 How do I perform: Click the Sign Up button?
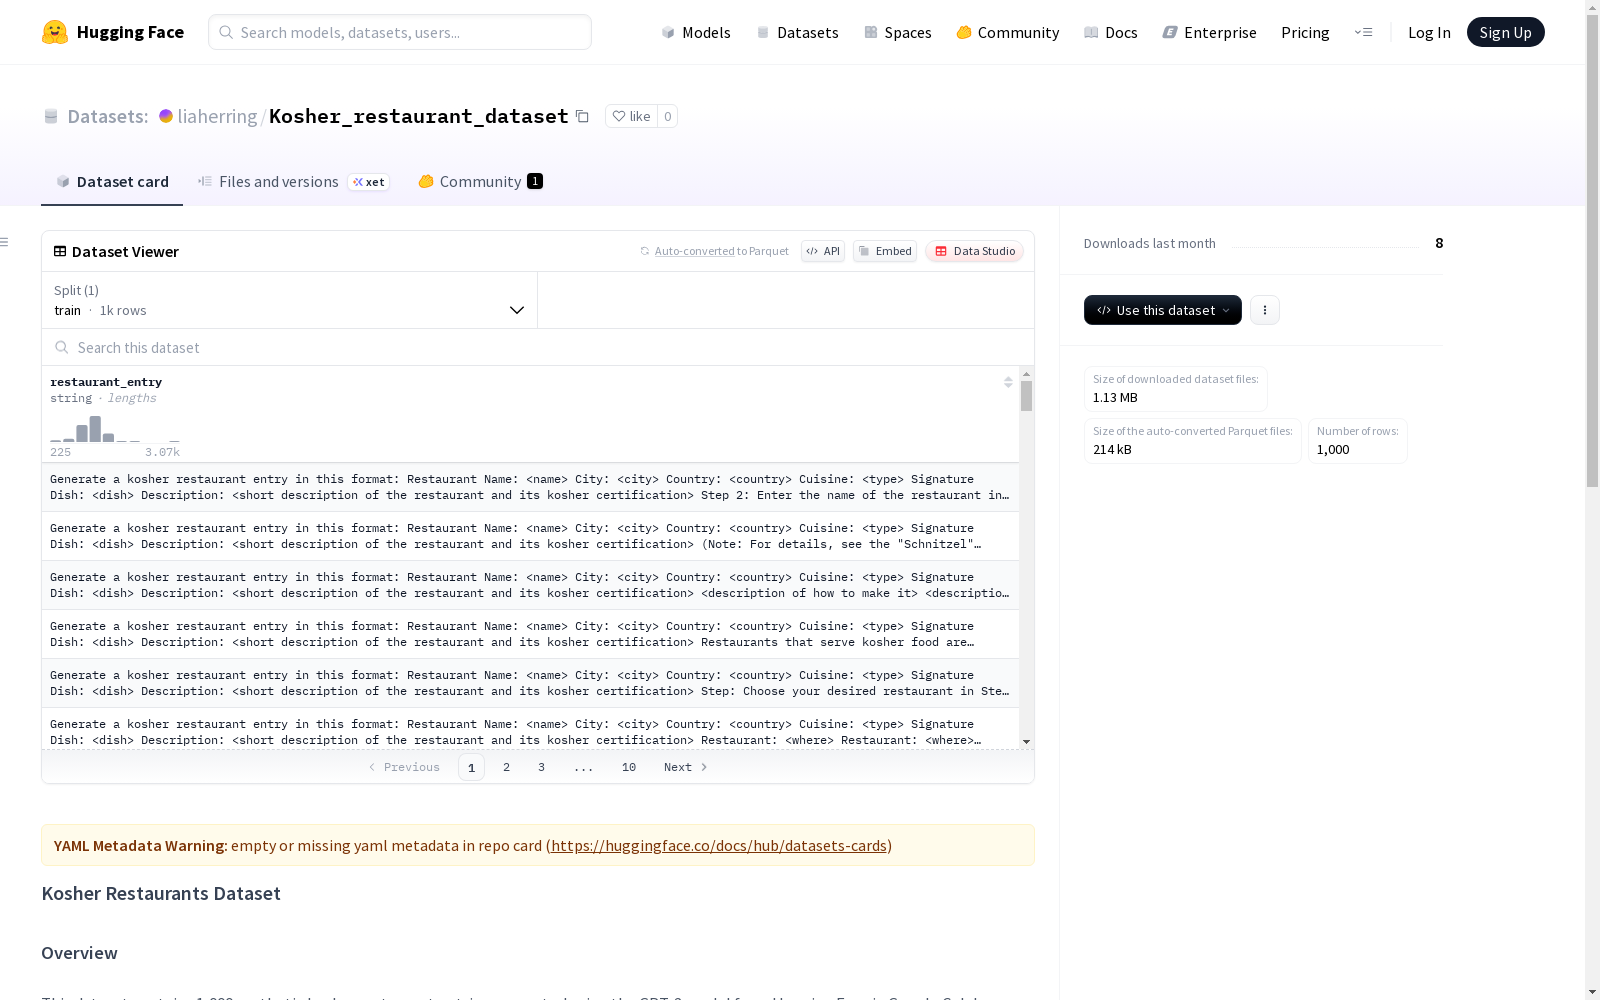[x=1506, y=32]
